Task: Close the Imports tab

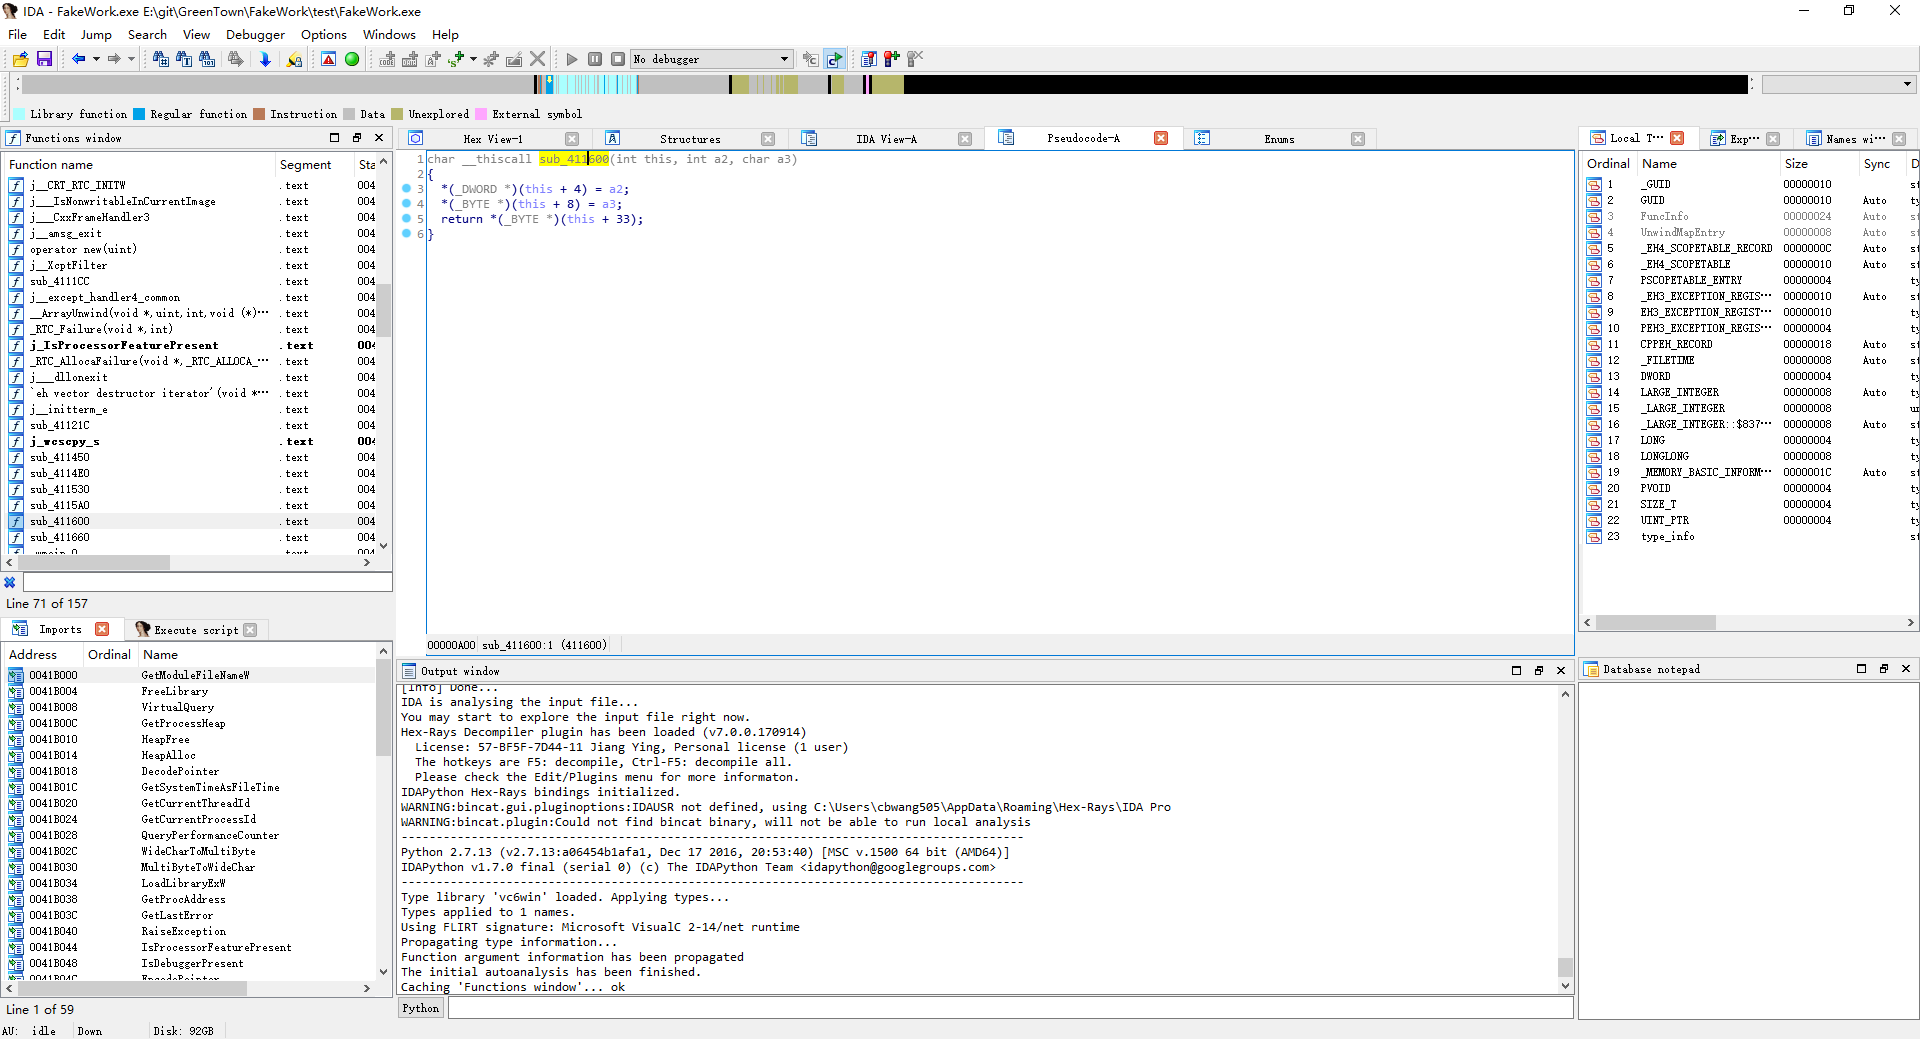Action: pos(102,629)
